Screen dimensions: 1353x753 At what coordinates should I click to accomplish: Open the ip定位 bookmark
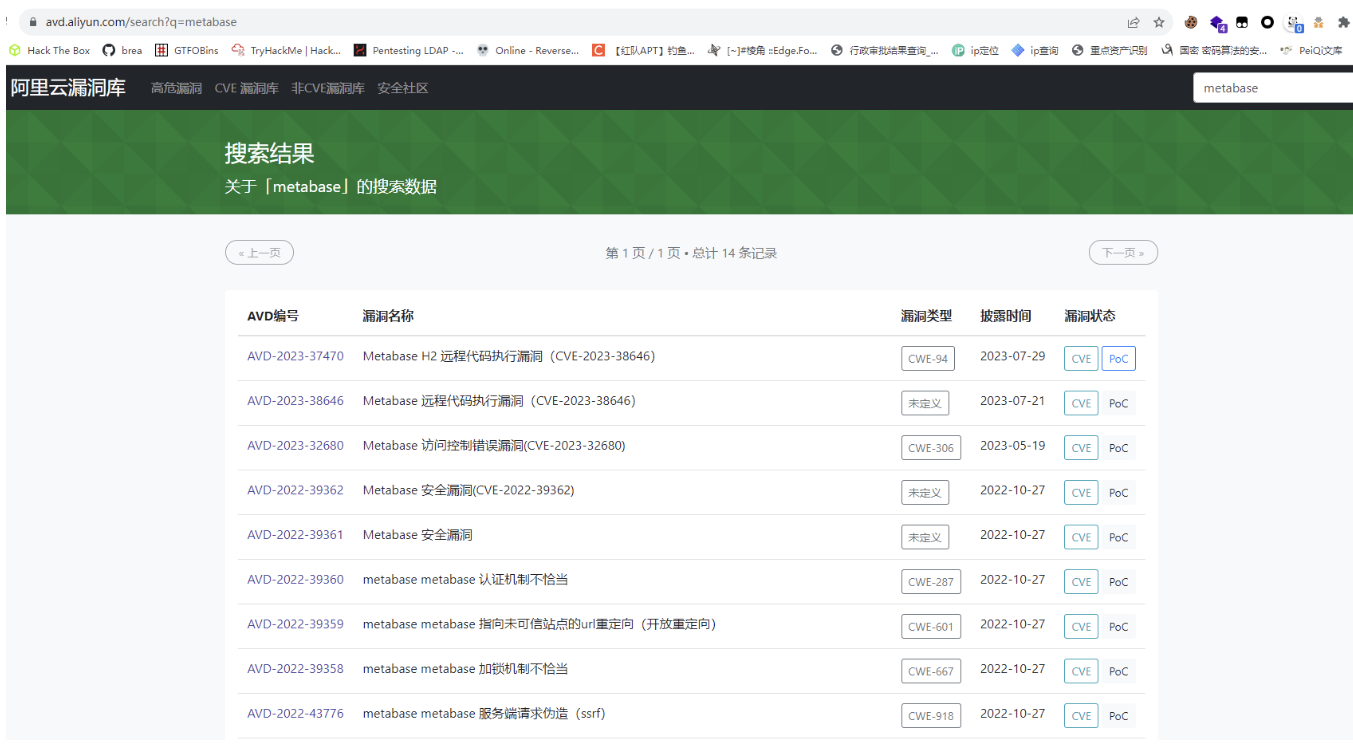click(x=975, y=50)
